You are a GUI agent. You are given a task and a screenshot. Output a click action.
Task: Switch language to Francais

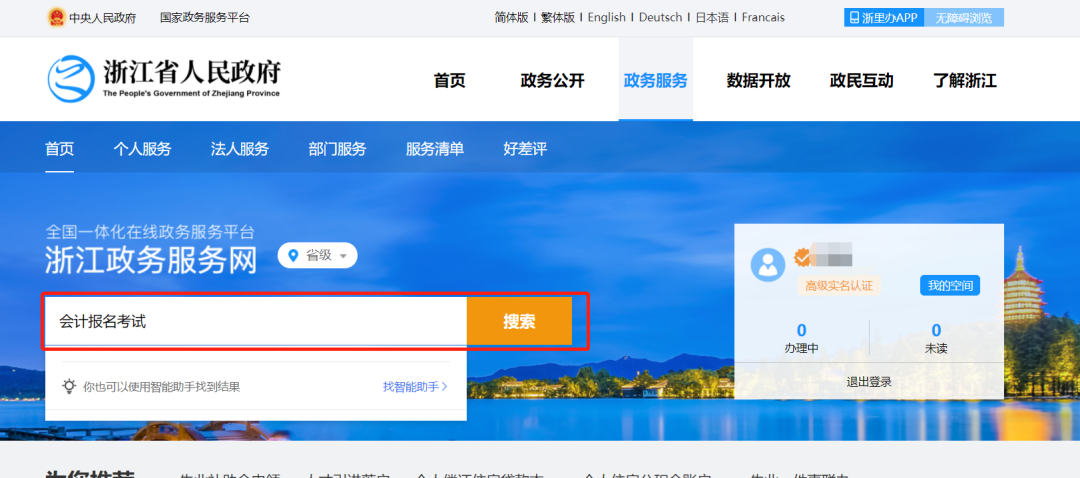coord(763,17)
